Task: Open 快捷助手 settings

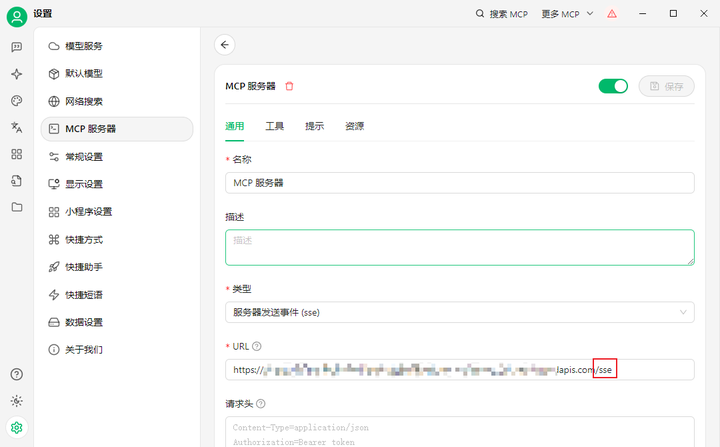Action: point(117,267)
